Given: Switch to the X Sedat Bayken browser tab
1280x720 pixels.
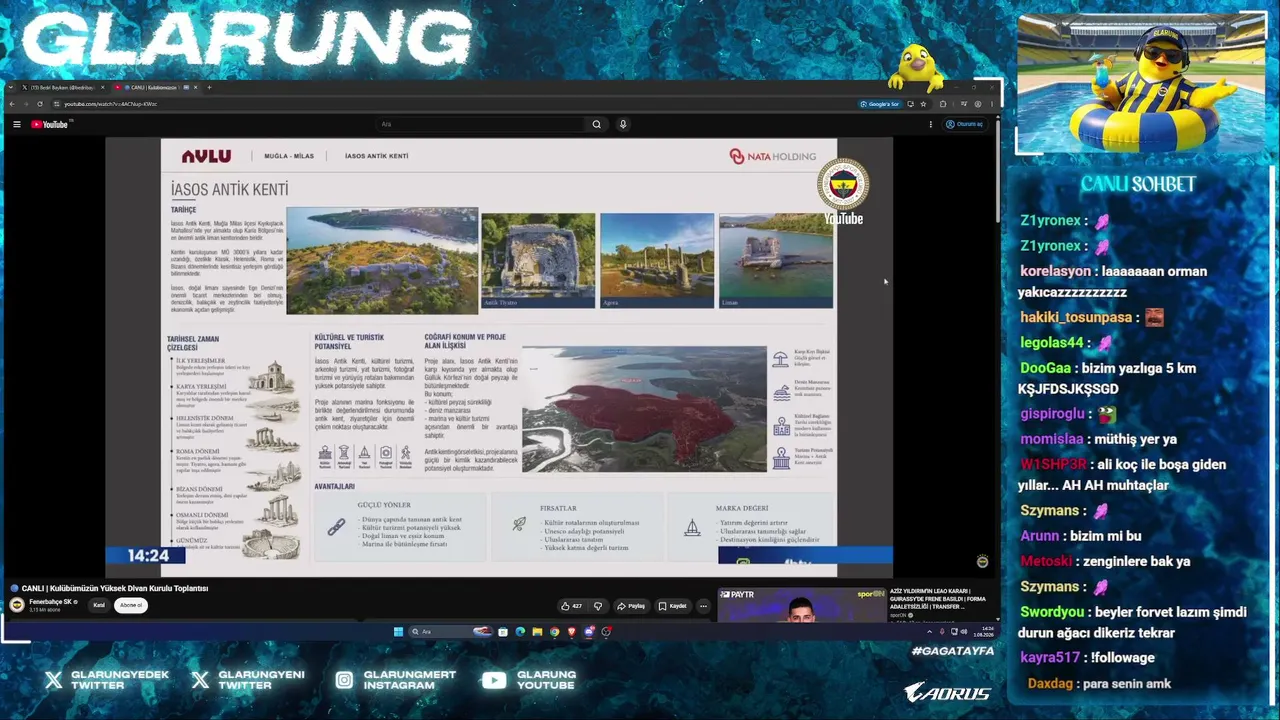Looking at the screenshot, I should [x=62, y=87].
